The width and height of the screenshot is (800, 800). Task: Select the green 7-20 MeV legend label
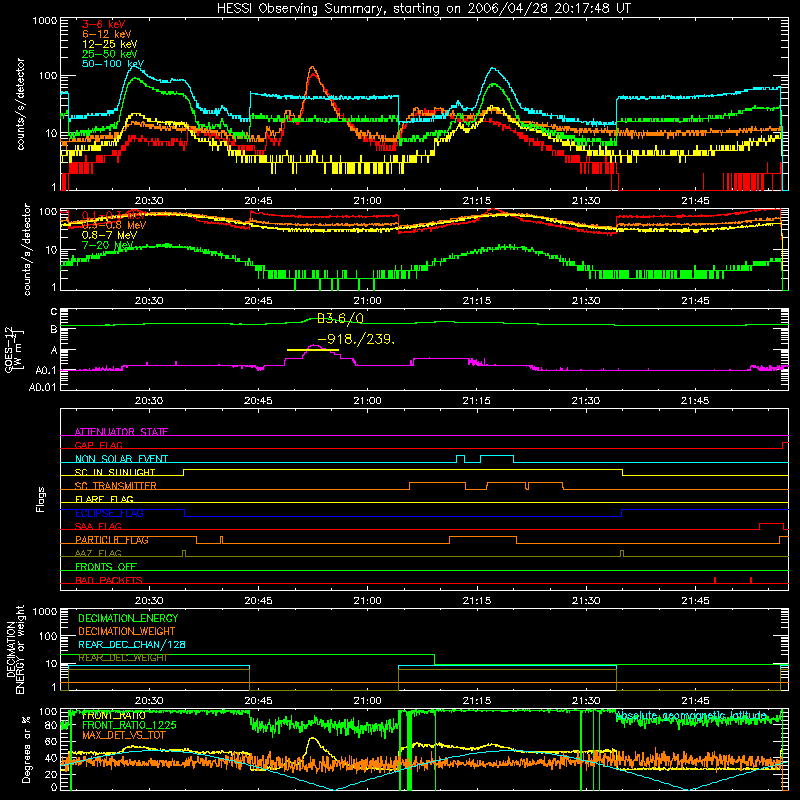[x=107, y=245]
